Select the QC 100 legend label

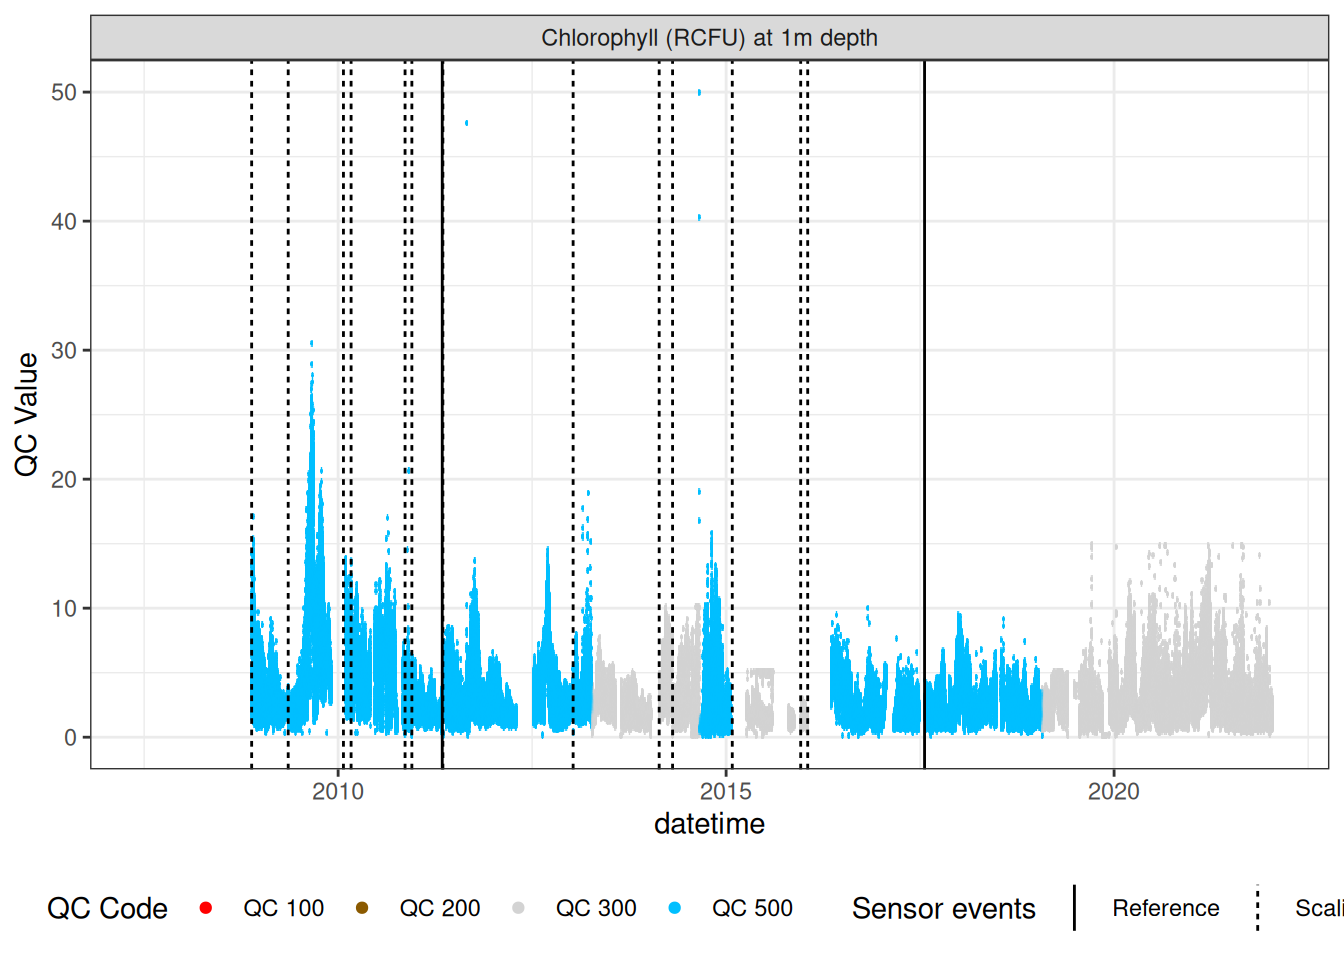283,908
